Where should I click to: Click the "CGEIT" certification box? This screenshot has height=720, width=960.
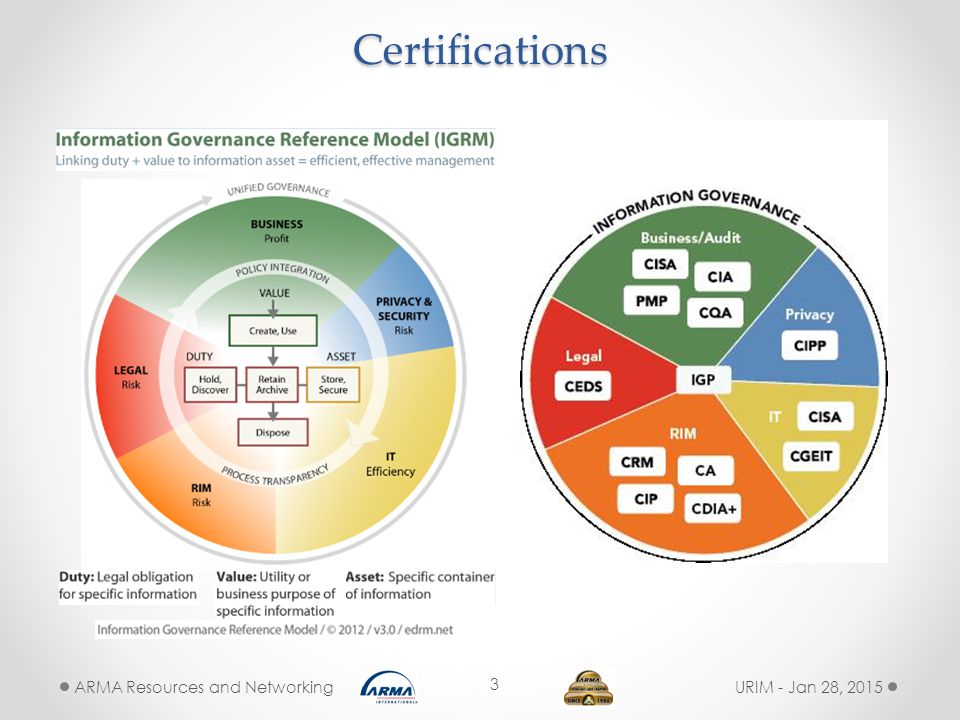(811, 456)
